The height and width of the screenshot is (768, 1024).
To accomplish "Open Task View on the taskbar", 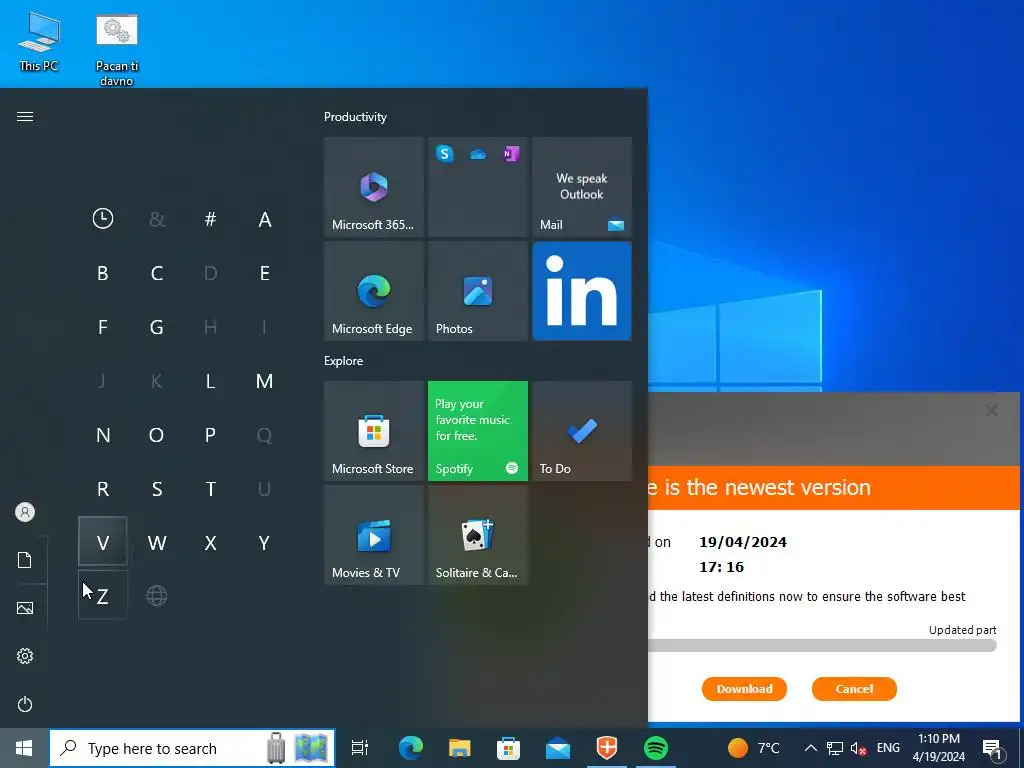I will point(359,748).
